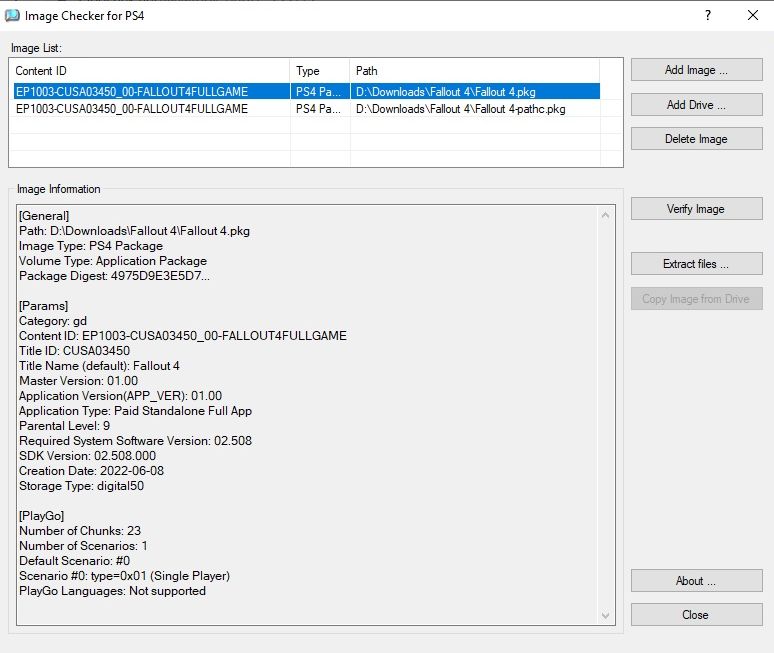Click the Image Type: PS4 Package line
Screen dimensions: 774x653
(91, 246)
